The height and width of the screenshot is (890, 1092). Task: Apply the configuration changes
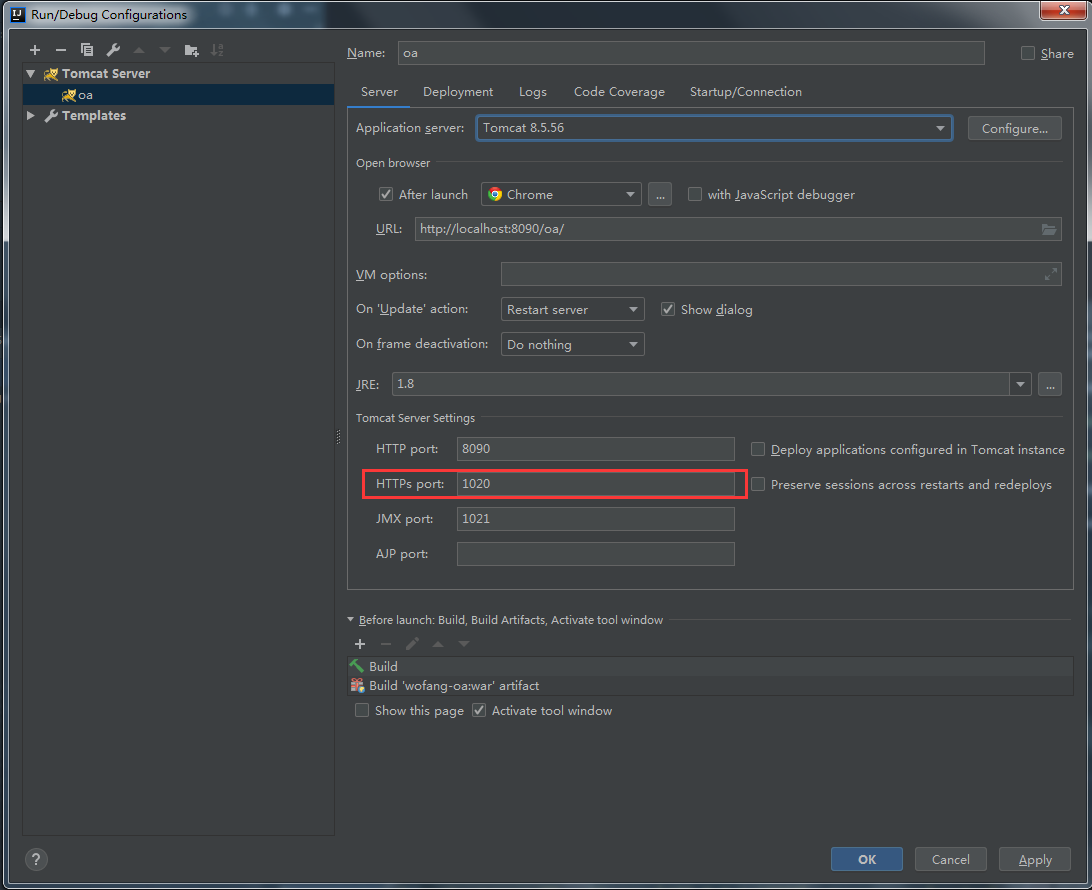click(x=1034, y=859)
